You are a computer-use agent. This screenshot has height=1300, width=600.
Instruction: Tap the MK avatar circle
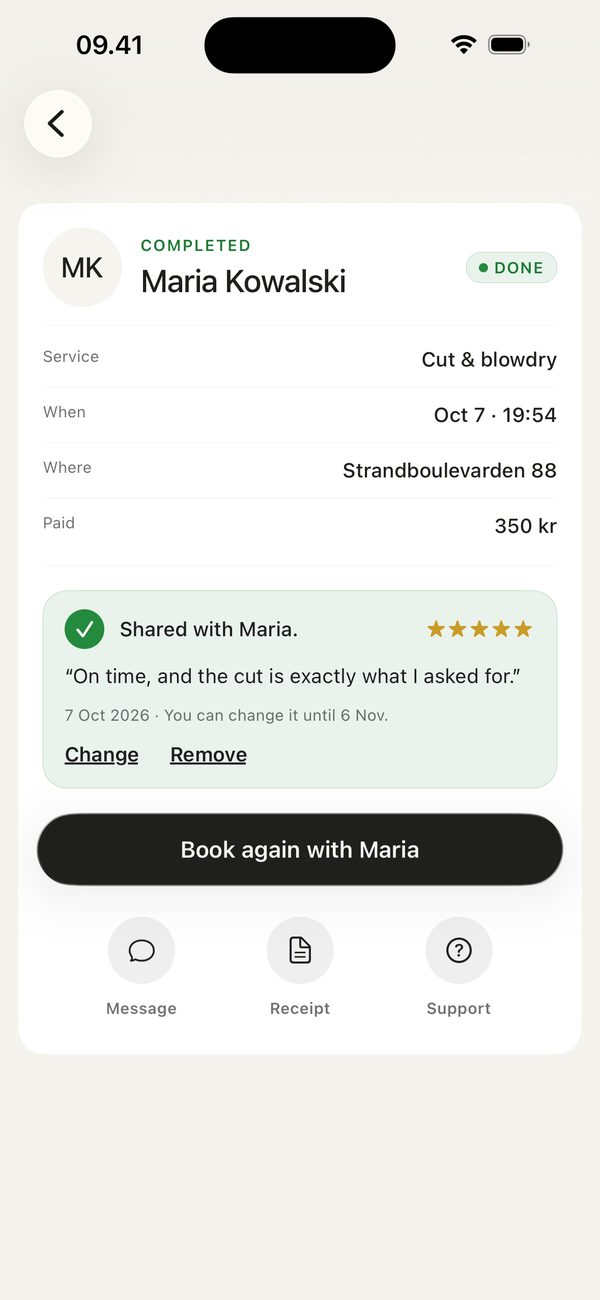click(x=82, y=267)
